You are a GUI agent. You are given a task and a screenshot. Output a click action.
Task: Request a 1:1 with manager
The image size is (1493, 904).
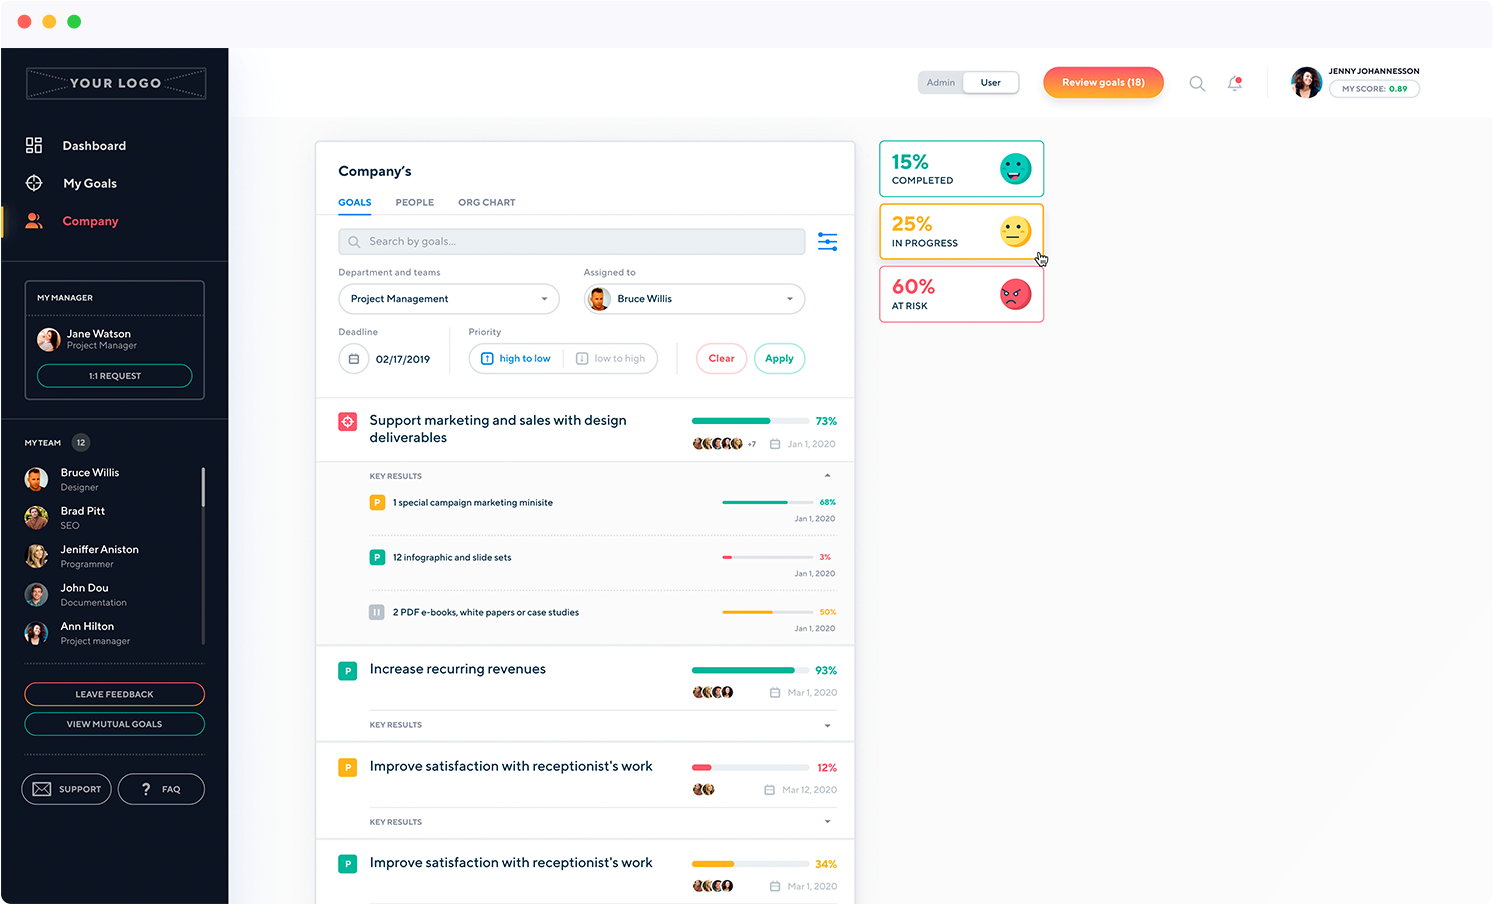115,376
